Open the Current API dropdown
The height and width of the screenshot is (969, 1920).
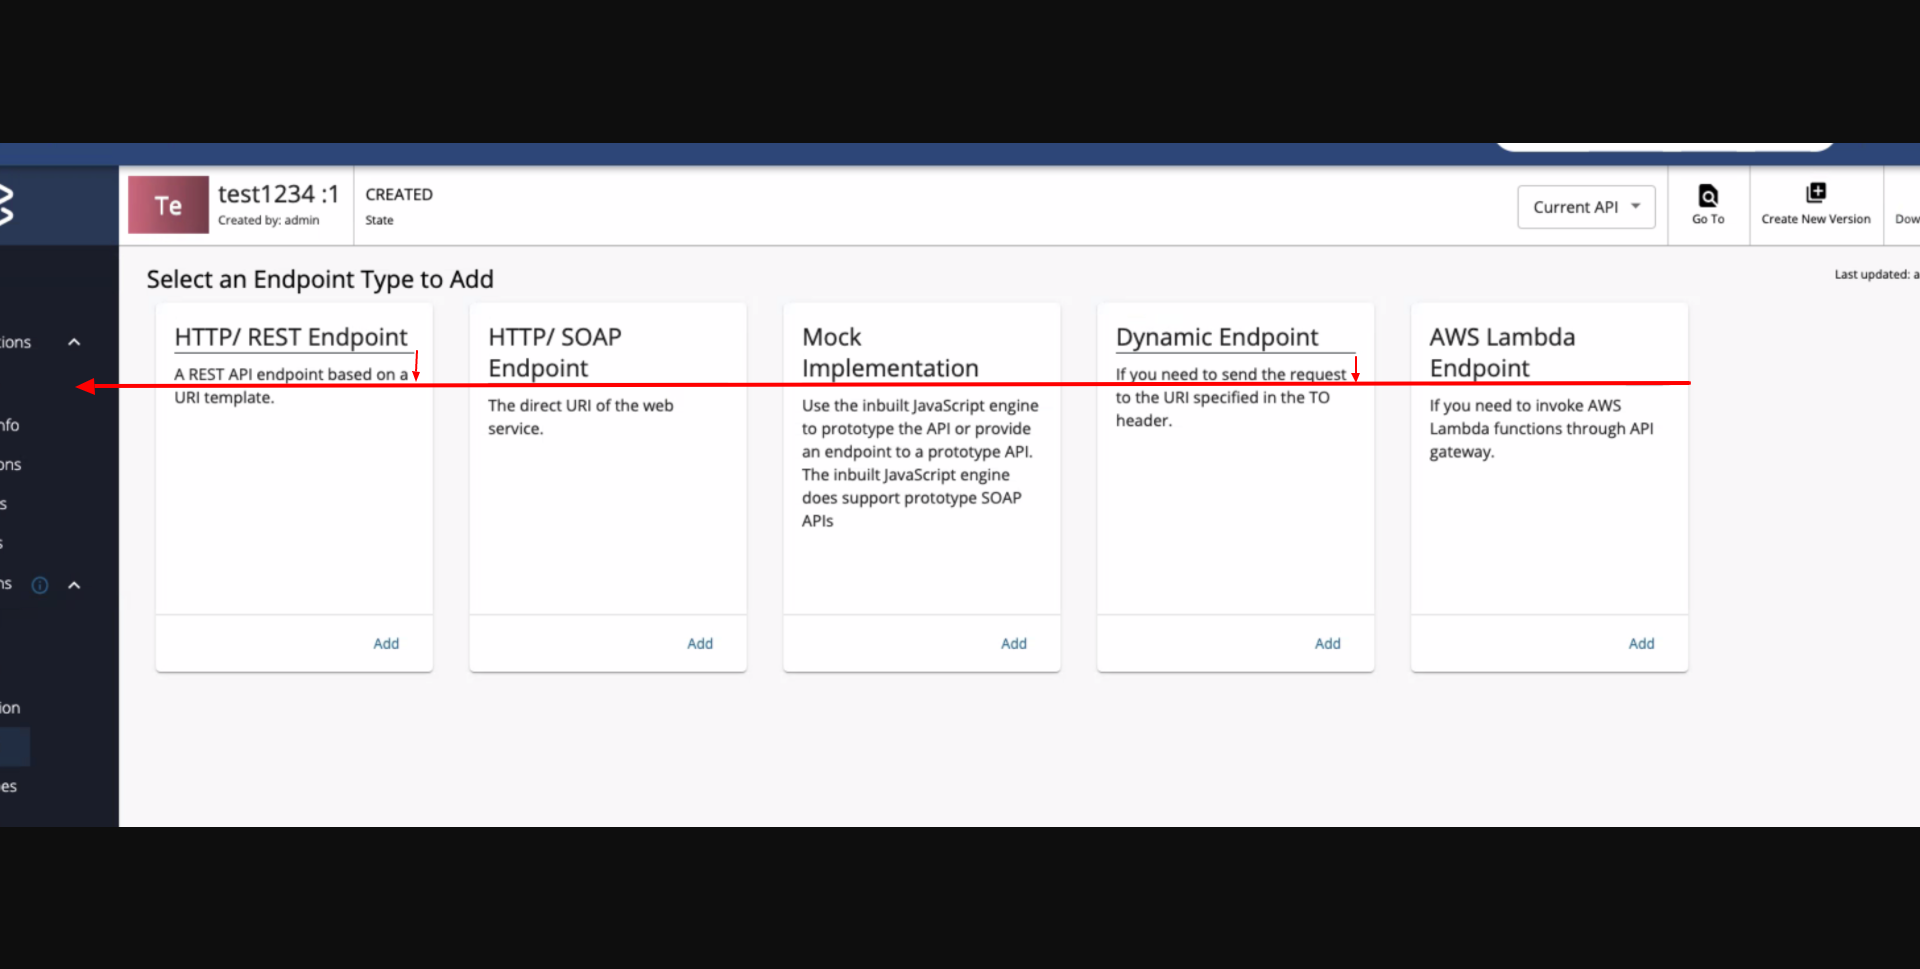click(1586, 206)
